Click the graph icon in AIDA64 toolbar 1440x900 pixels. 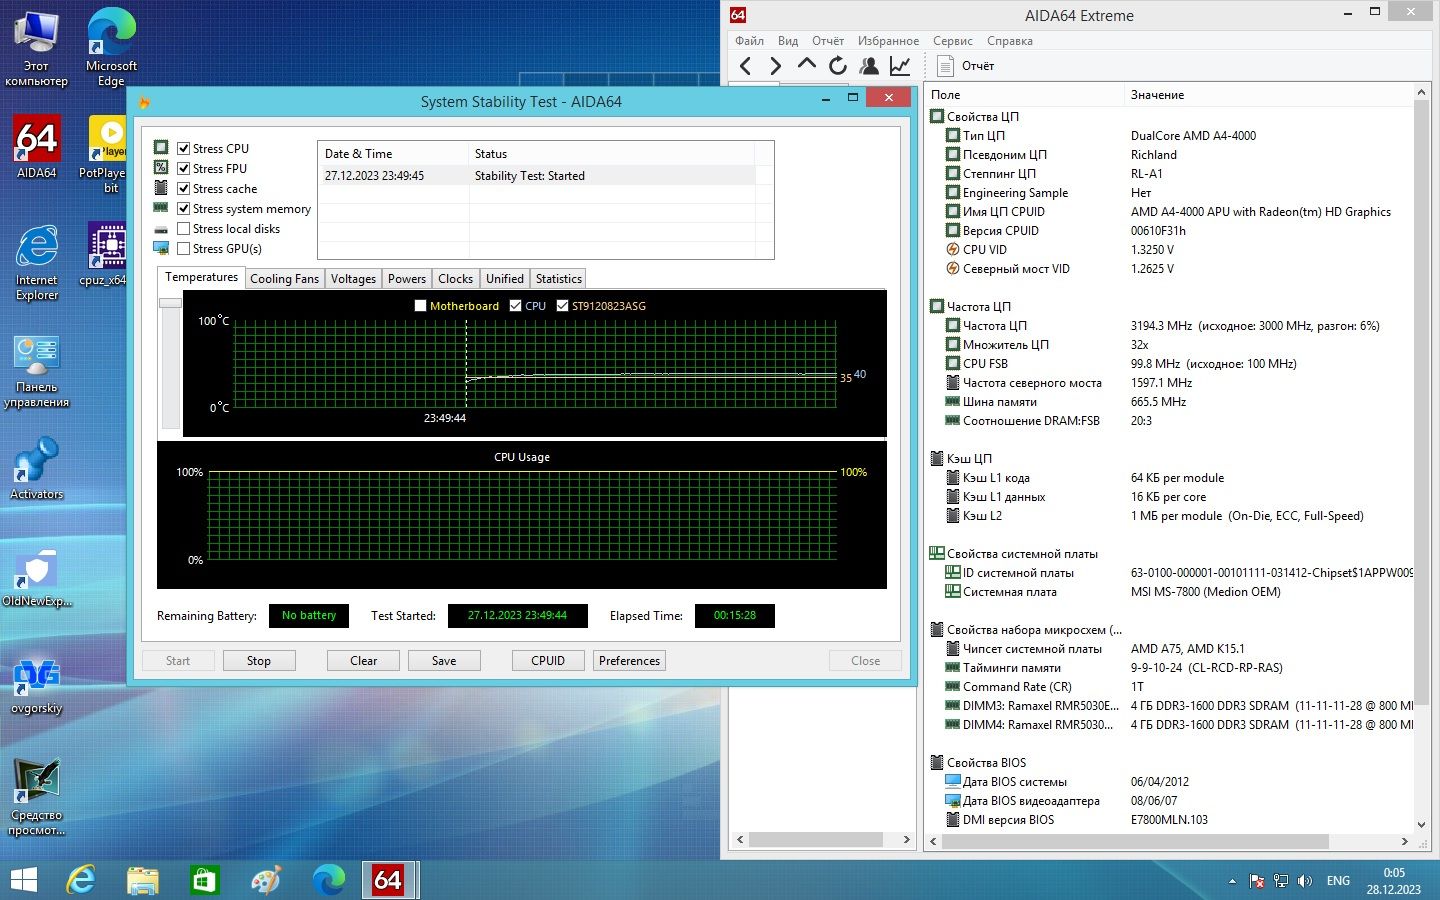click(900, 66)
